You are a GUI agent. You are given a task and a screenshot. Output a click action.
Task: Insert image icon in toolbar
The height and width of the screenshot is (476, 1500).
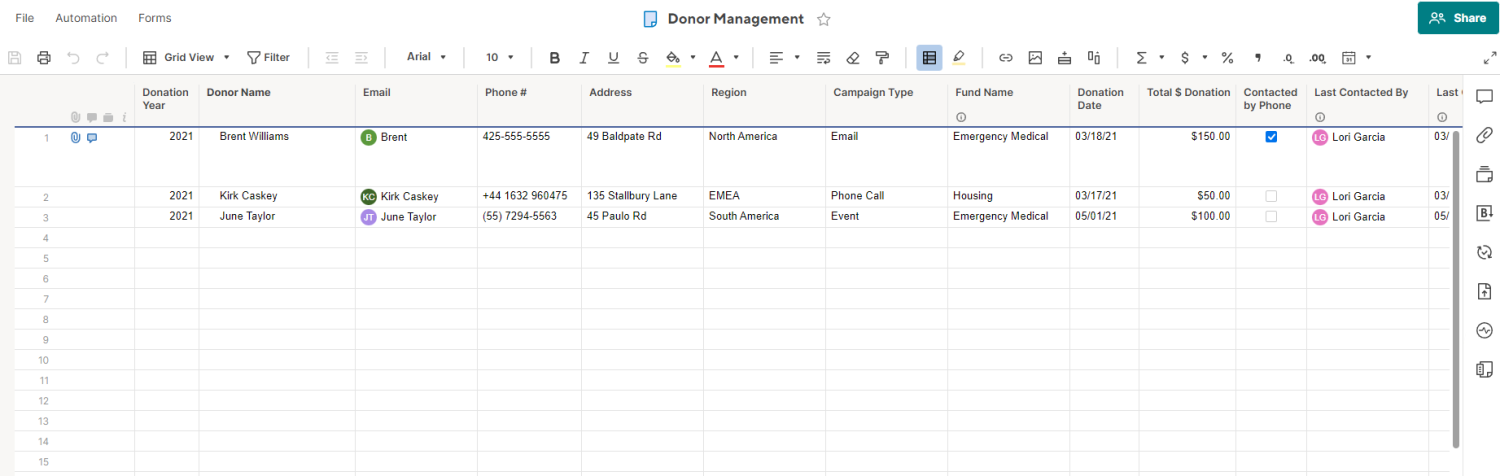click(x=1035, y=58)
